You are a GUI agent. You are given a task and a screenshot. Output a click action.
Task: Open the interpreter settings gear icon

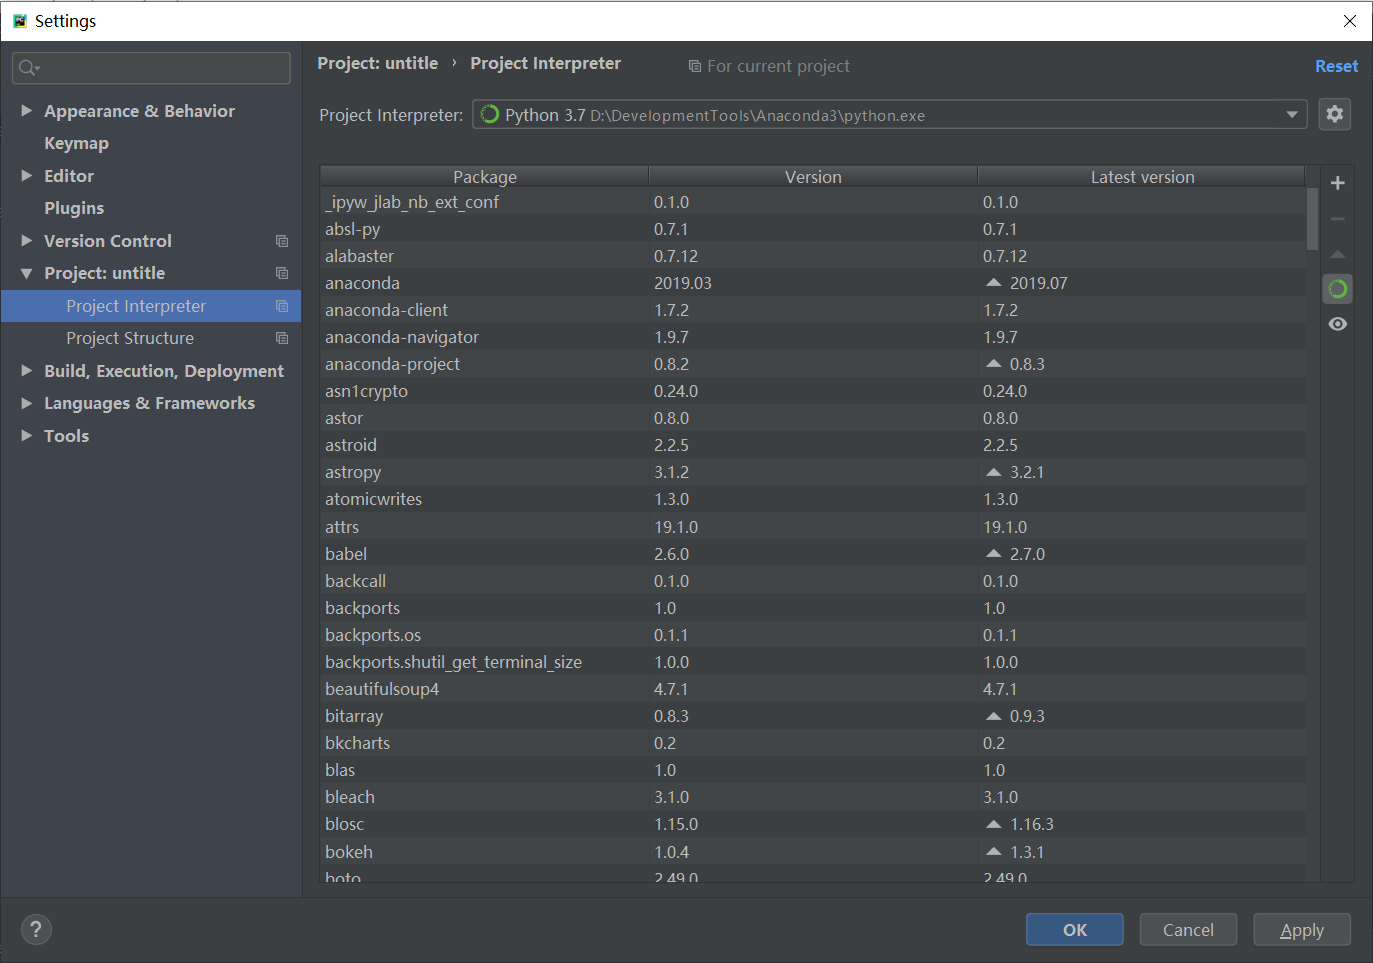click(x=1334, y=113)
